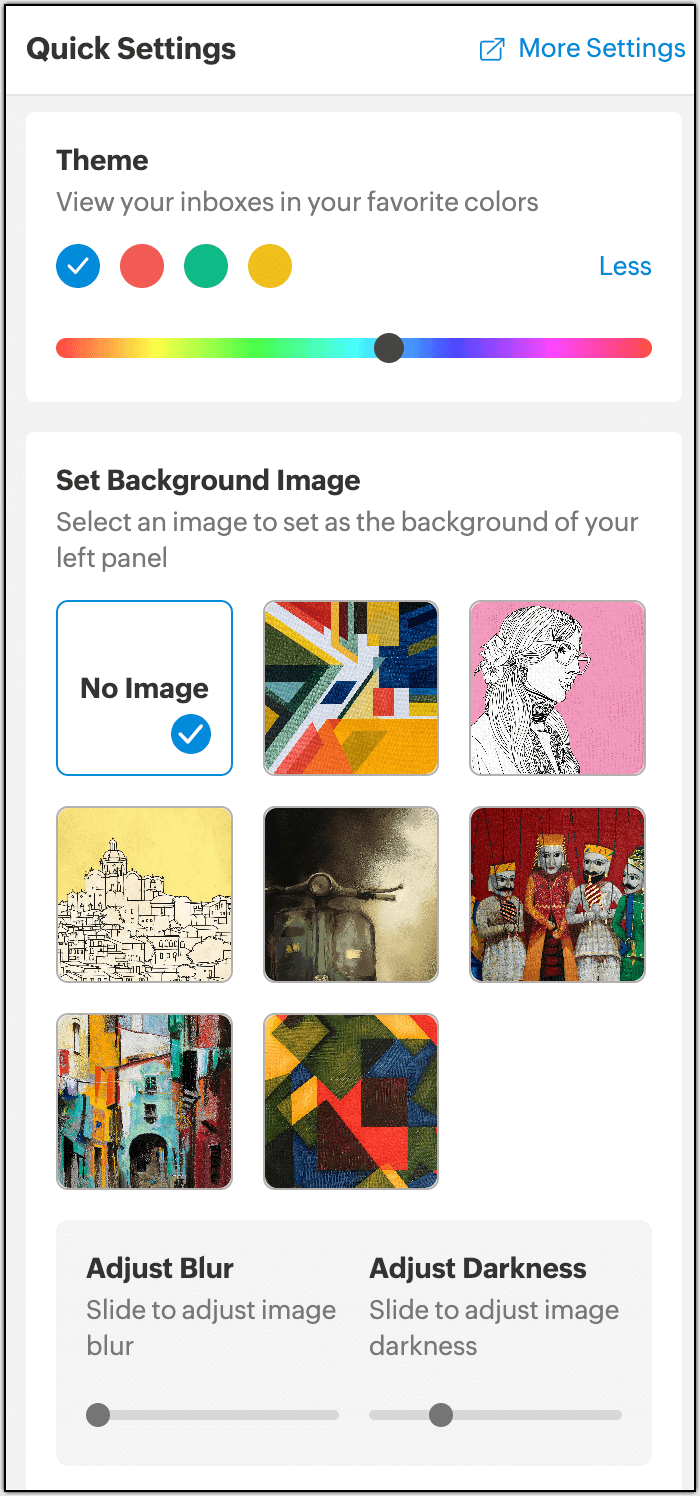This screenshot has height=1496, width=700.
Task: Click the Adjust Darkness slider handle
Action: click(441, 1415)
